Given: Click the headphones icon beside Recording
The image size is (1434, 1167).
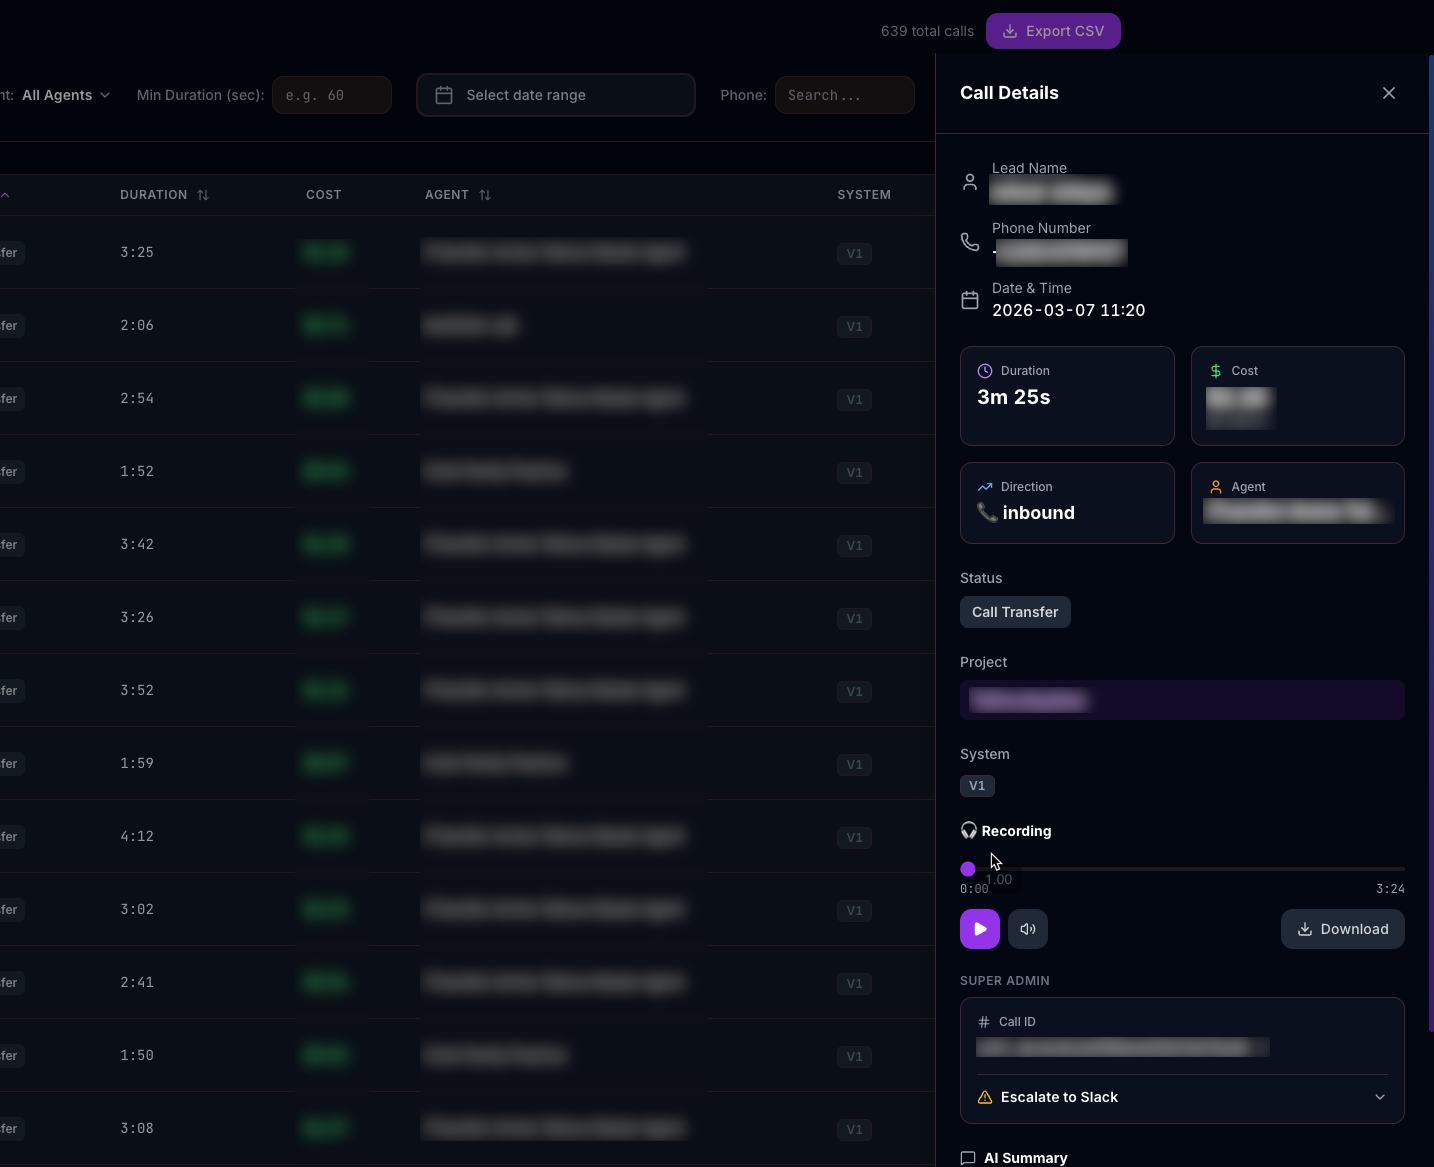Looking at the screenshot, I should click(x=969, y=831).
